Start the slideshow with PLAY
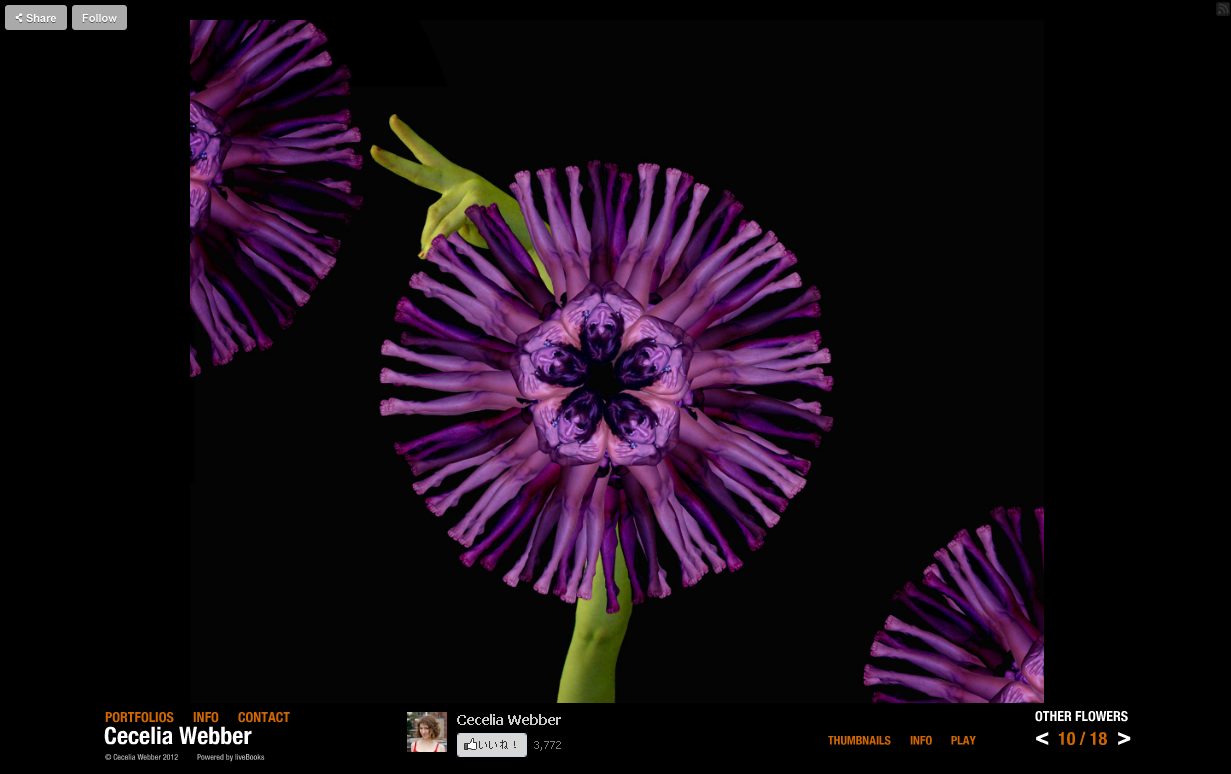This screenshot has height=774, width=1231. tap(963, 741)
